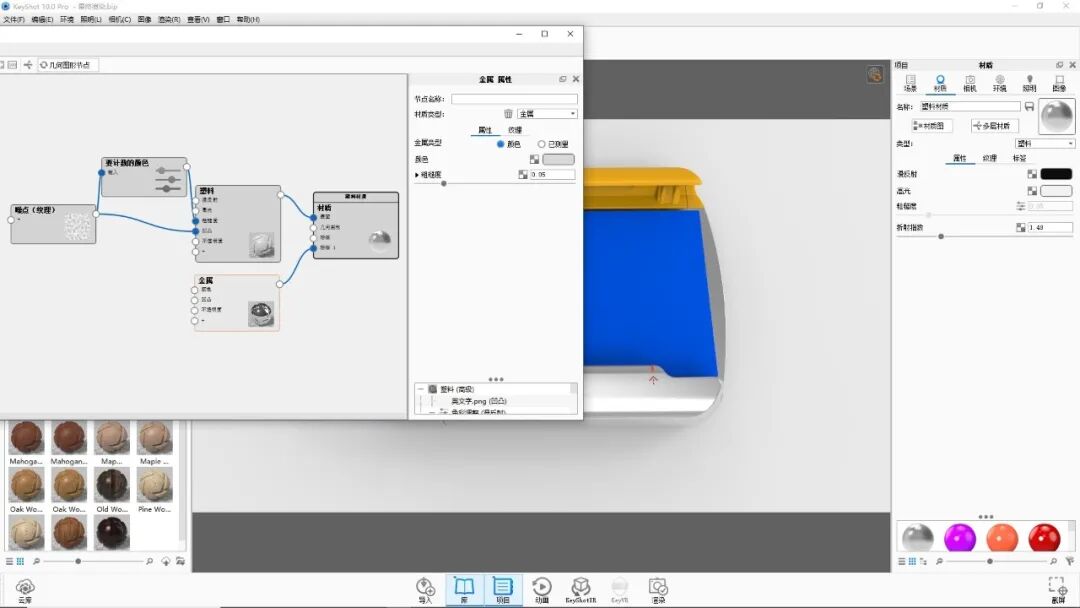Image resolution: width=1080 pixels, height=608 pixels.
Task: Click the 图像 (Image) icon in Project panel
Action: (1060, 81)
